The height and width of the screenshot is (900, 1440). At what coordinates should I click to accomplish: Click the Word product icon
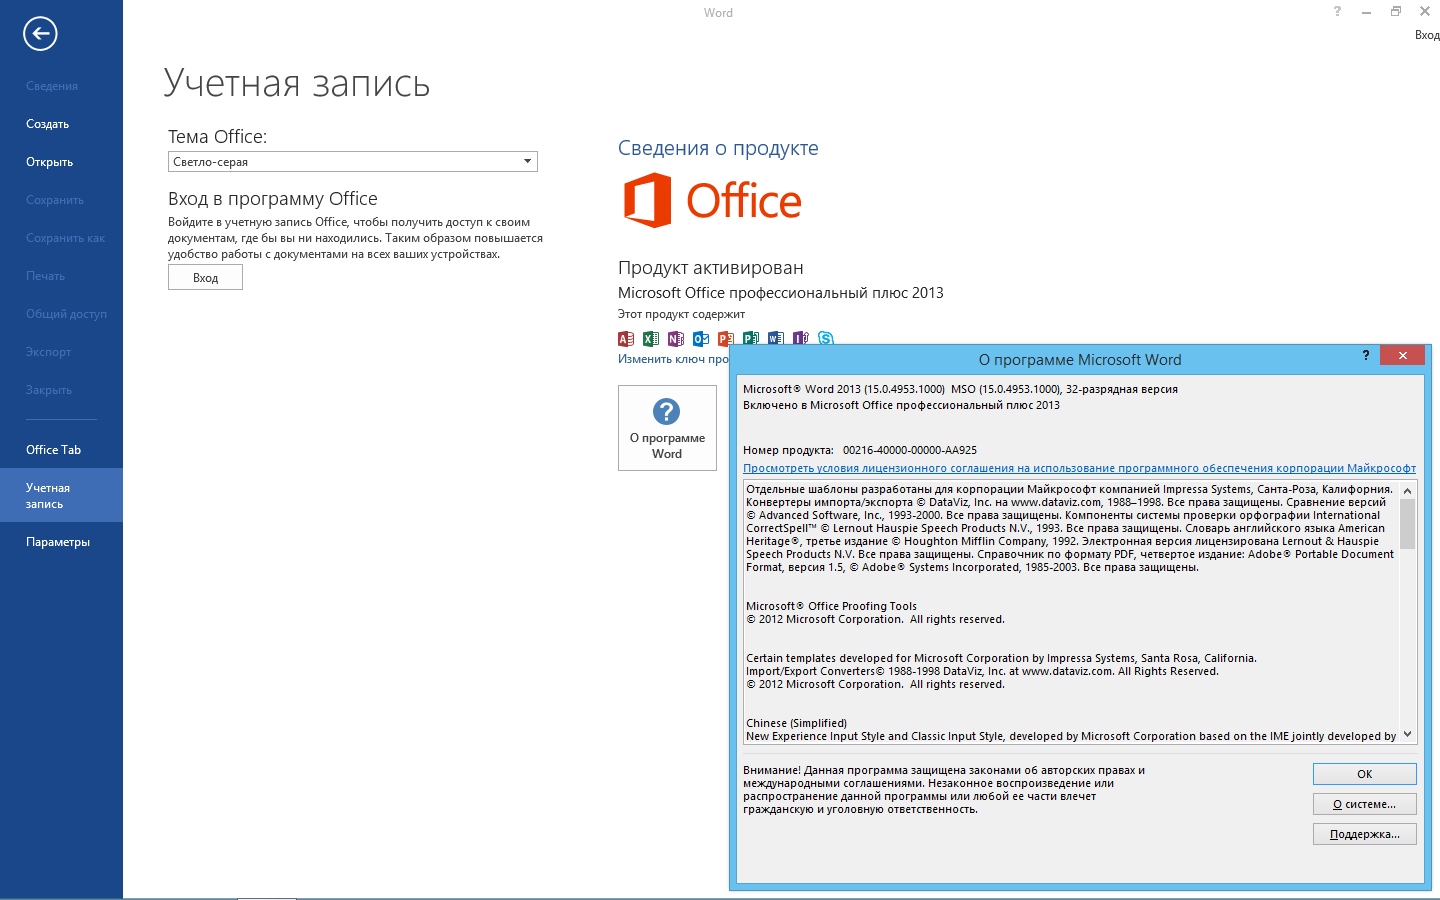776,338
